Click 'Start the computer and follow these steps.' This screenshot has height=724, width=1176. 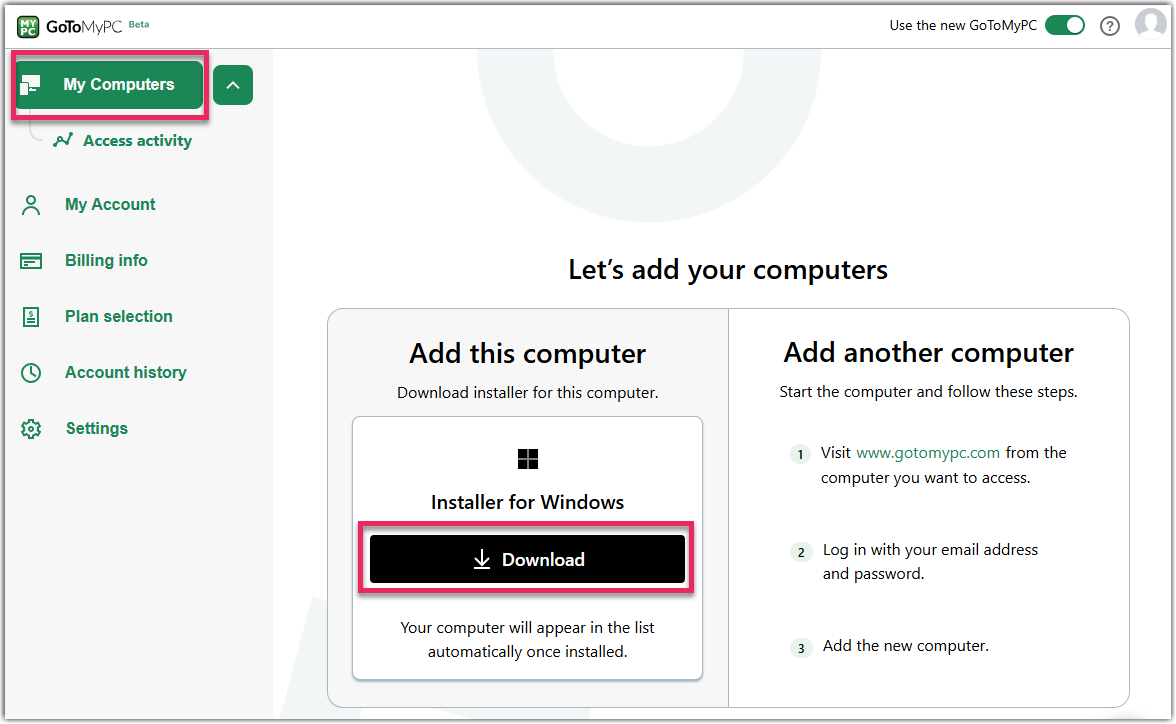(928, 392)
